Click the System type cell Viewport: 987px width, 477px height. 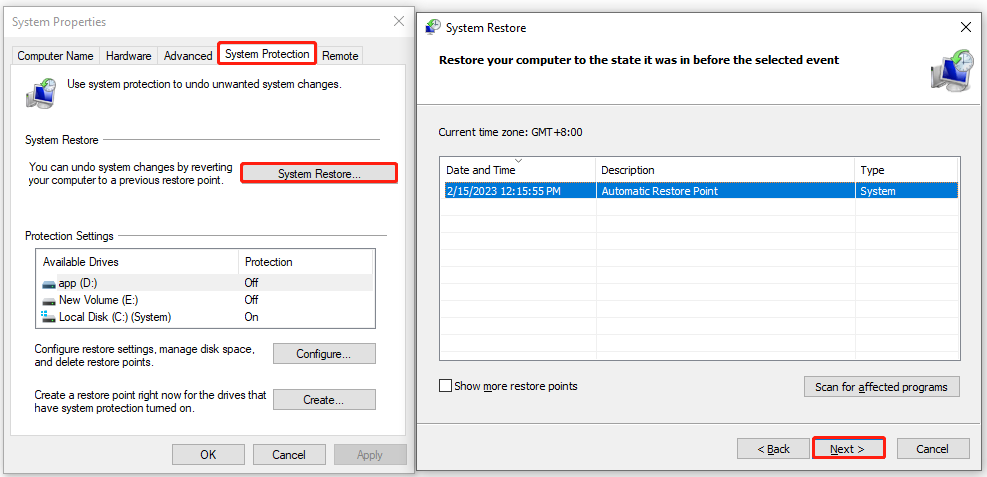[906, 191]
